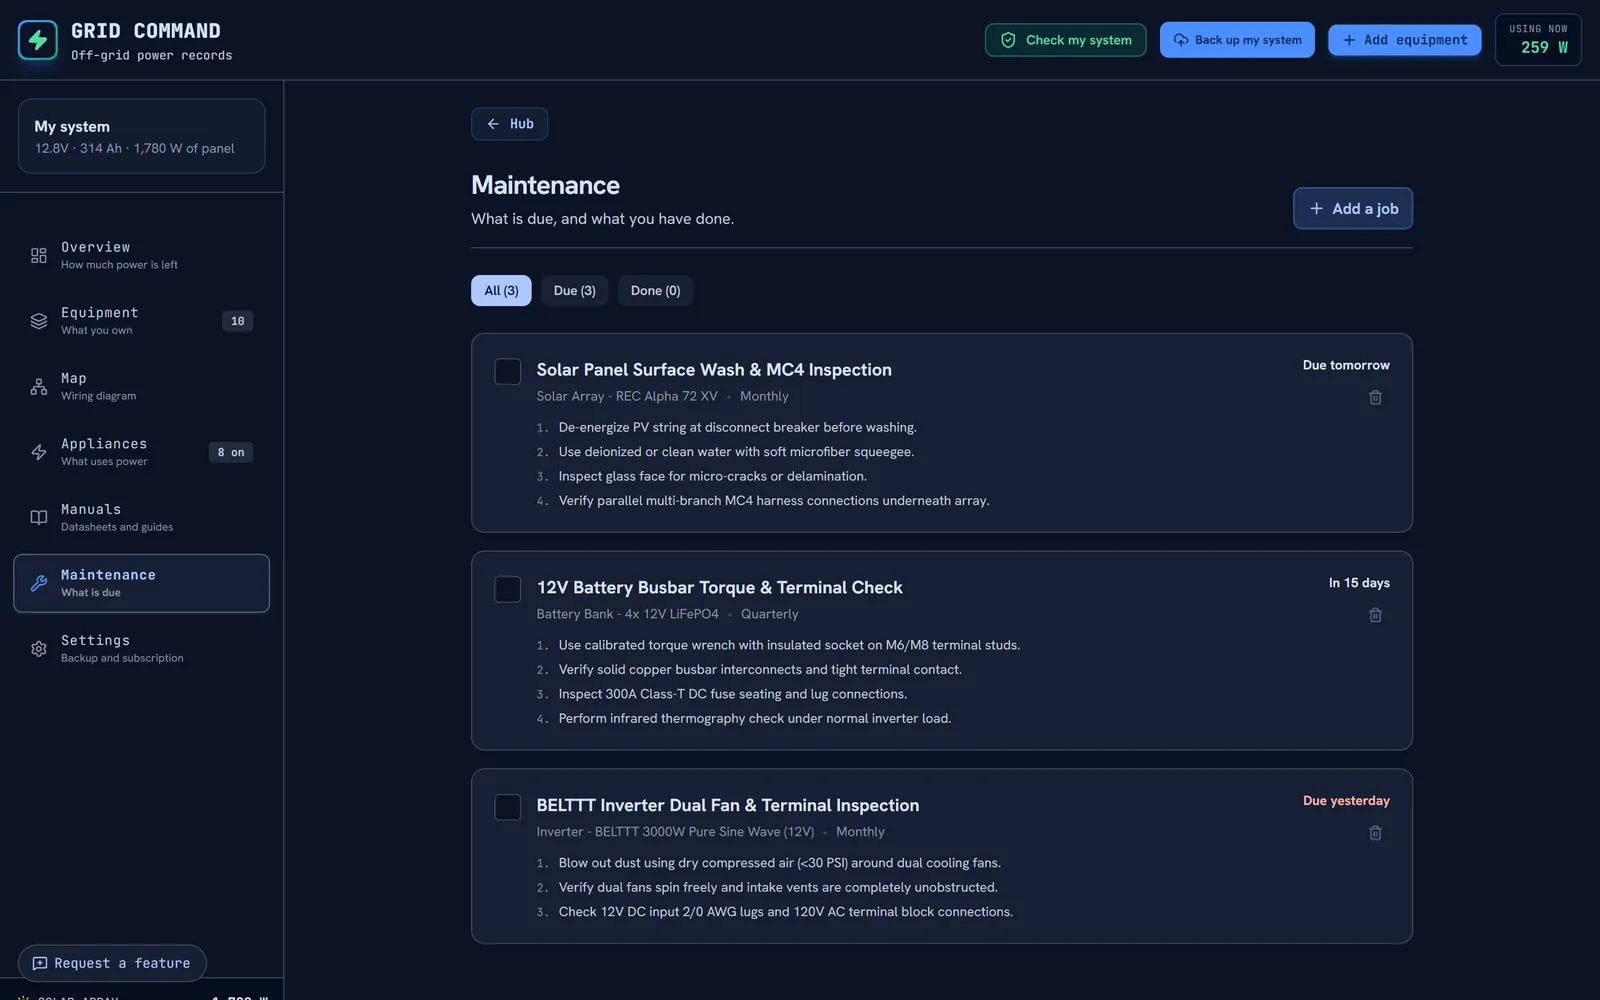This screenshot has width=1600, height=1000.
Task: Click the Add equipment label
Action: click(1416, 40)
